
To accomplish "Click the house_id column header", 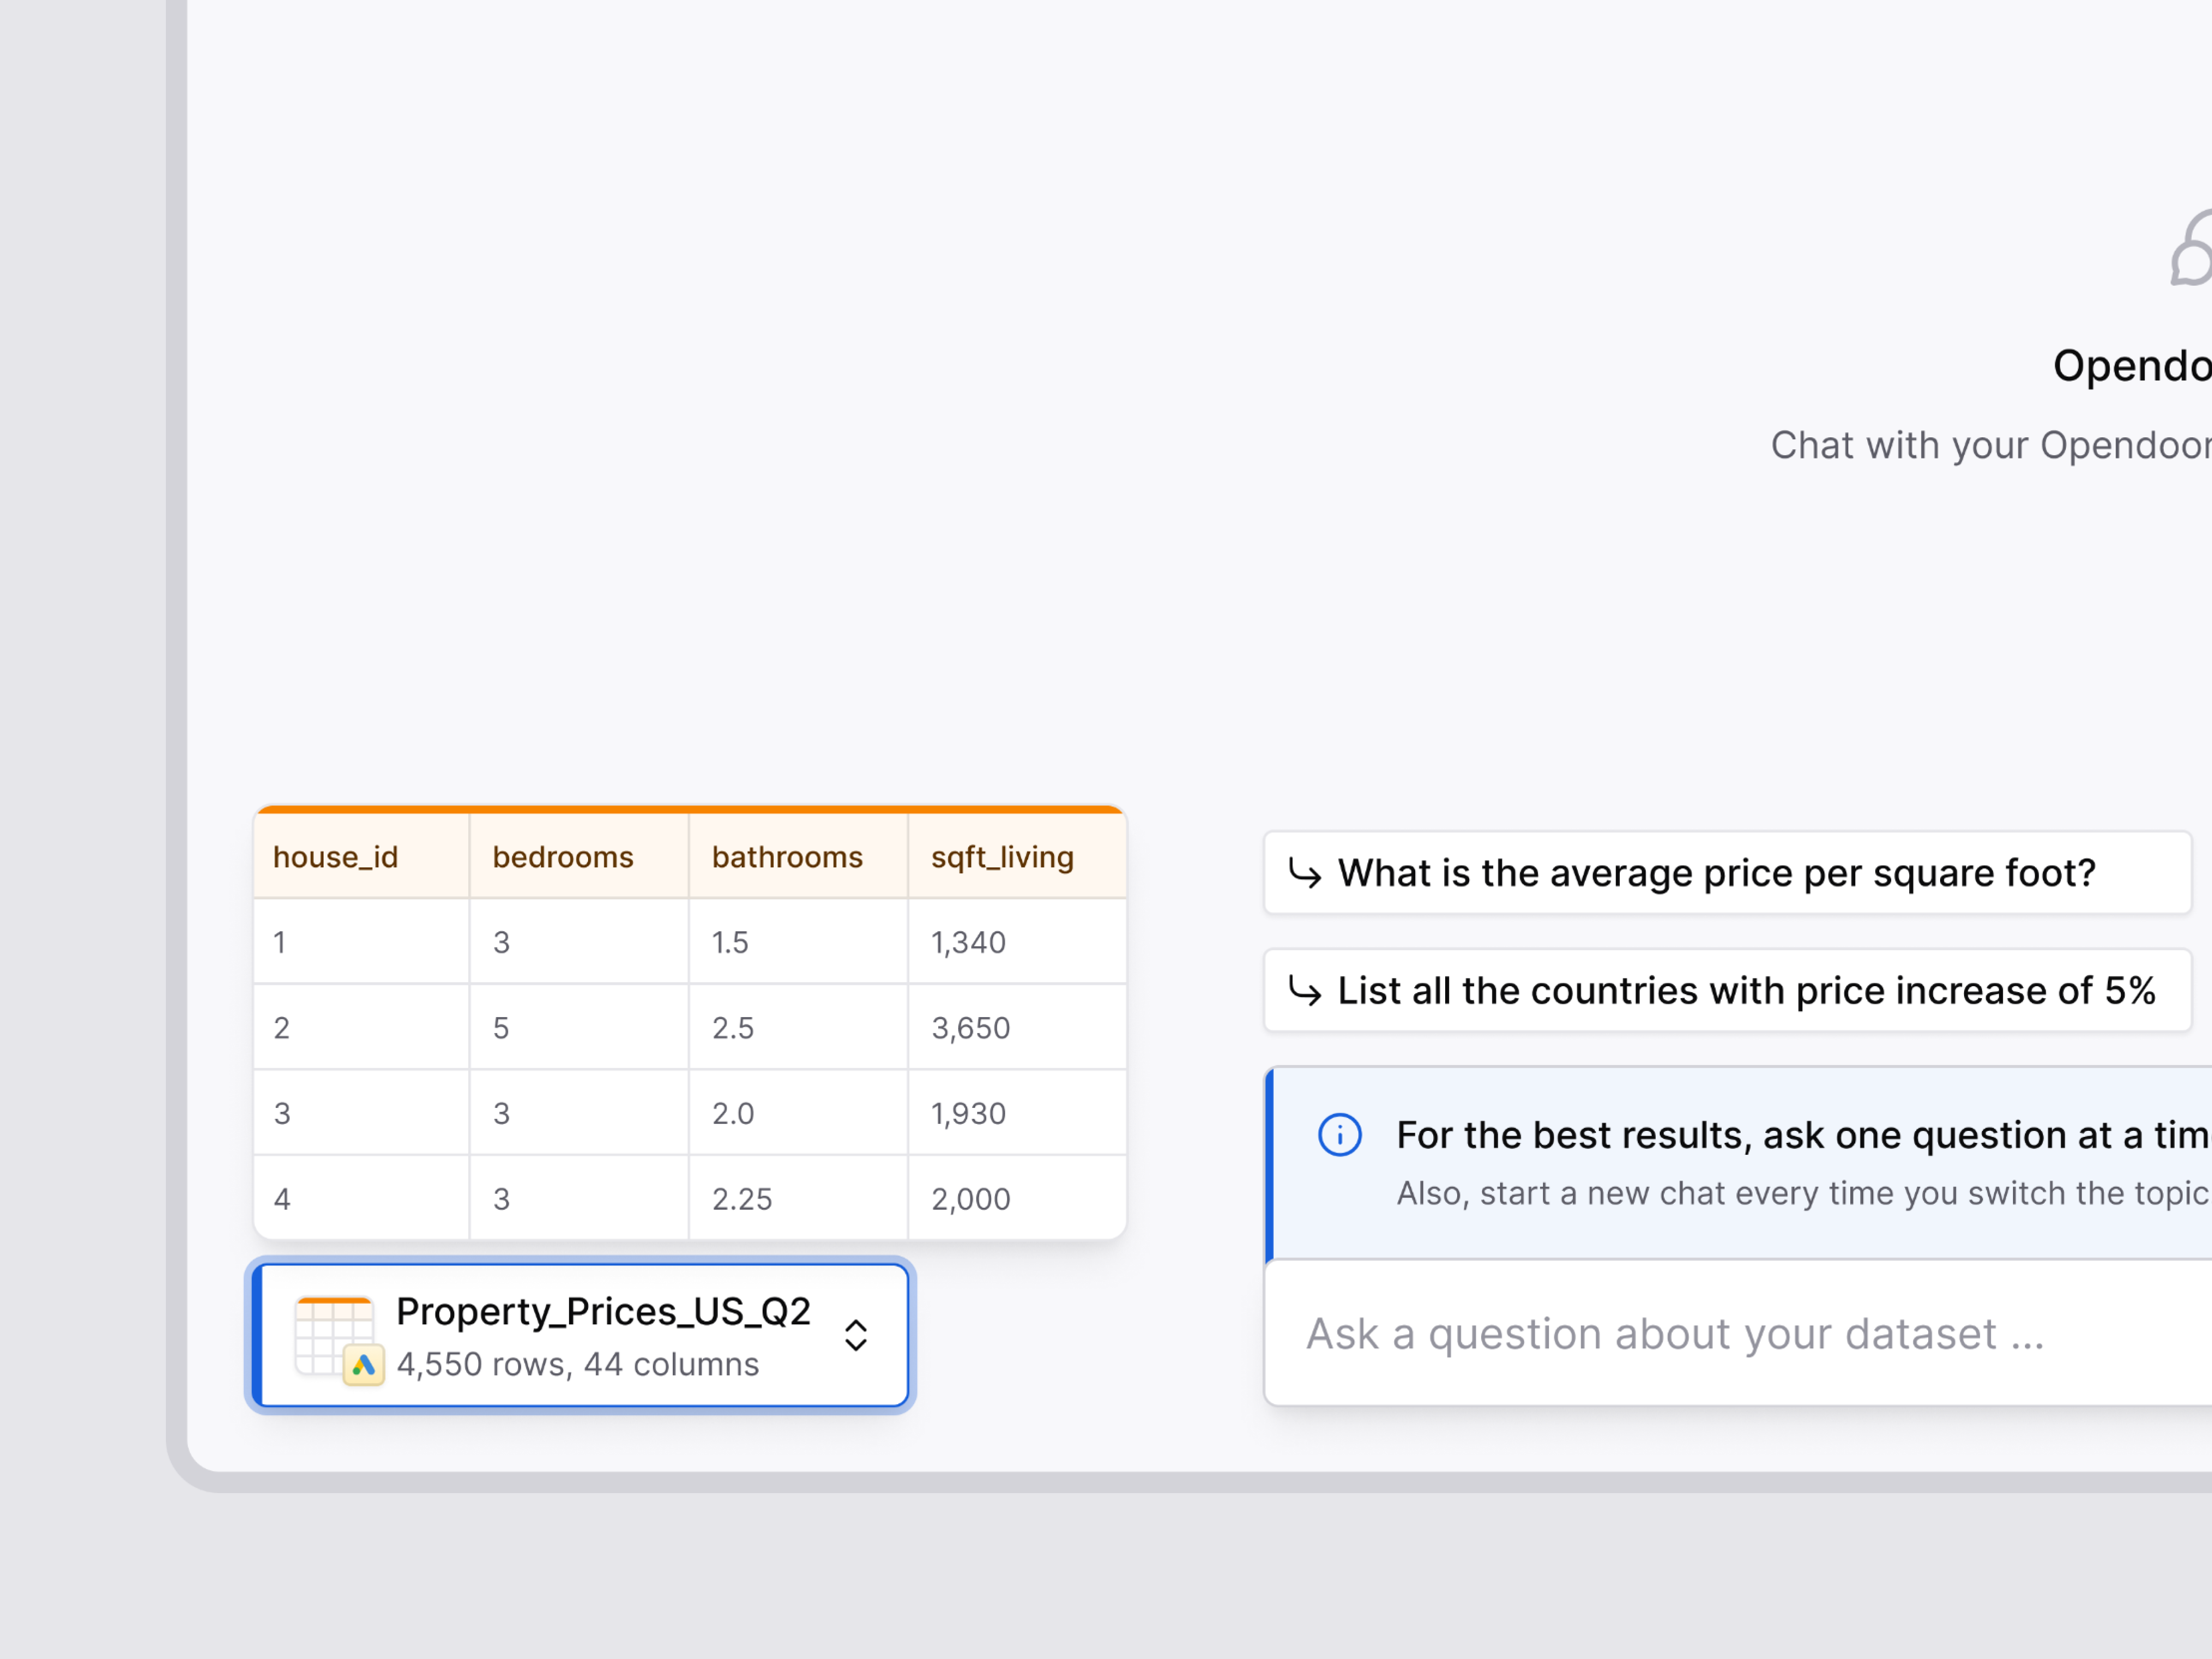I will 336,857.
